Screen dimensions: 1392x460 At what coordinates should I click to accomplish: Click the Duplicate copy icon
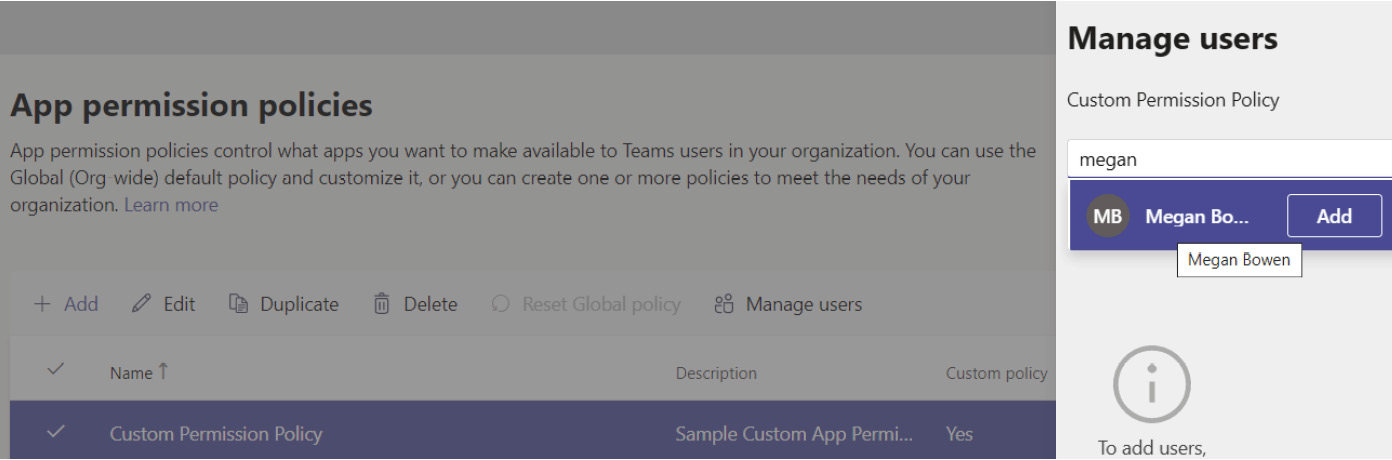click(x=238, y=304)
